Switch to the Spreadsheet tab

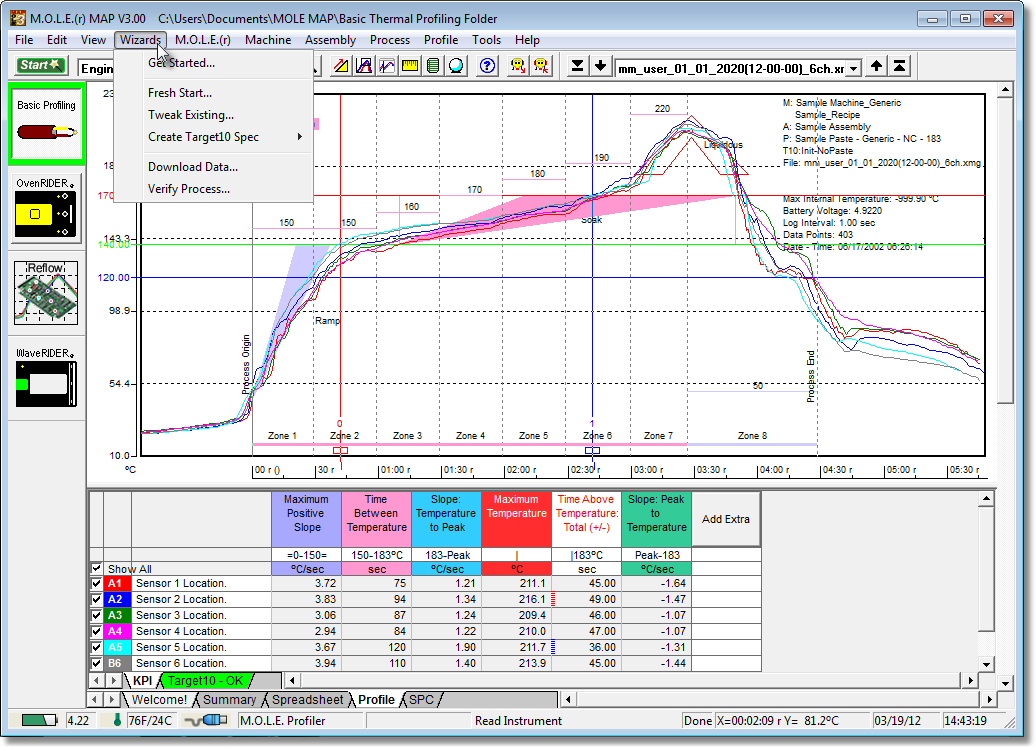pos(308,699)
